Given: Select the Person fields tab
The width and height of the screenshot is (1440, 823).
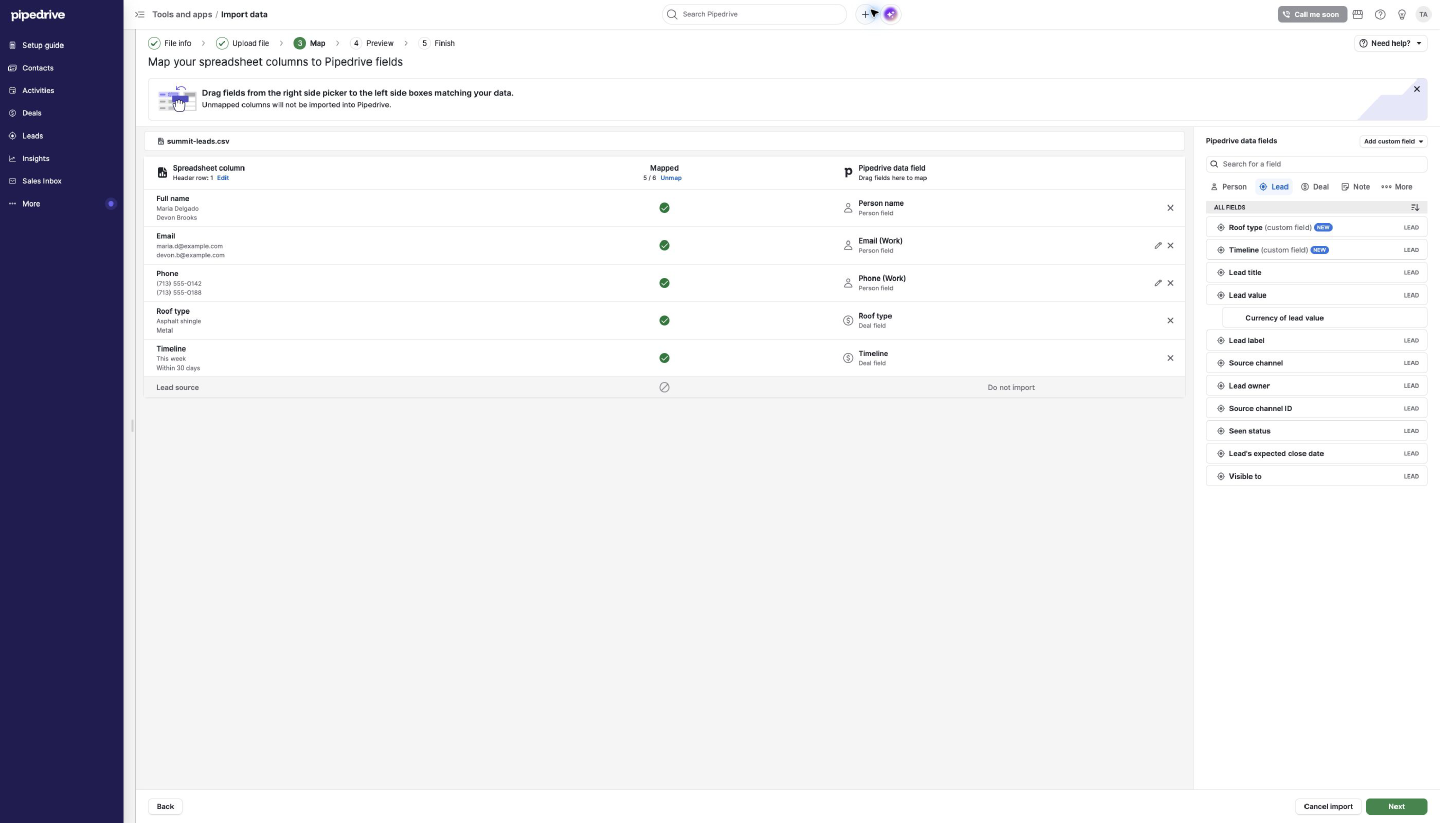Looking at the screenshot, I should (x=1229, y=187).
